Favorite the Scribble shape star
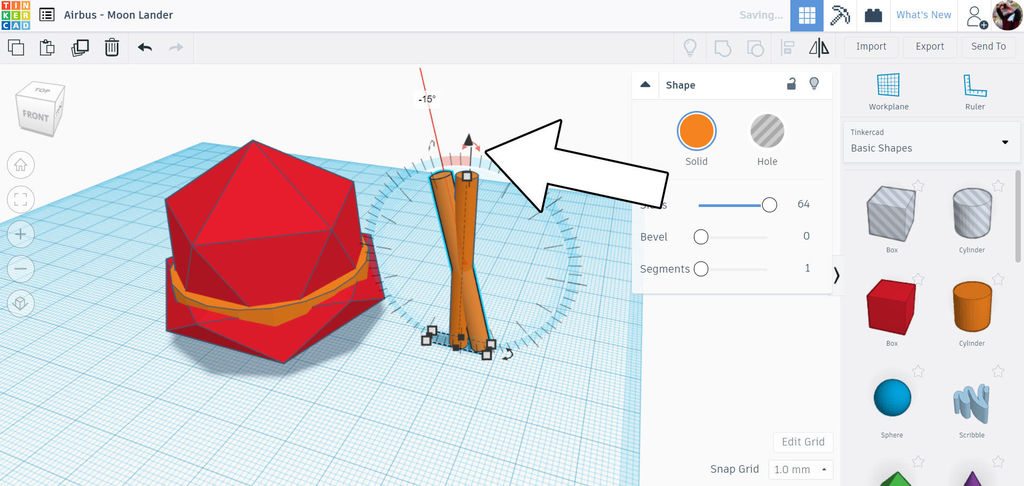1024x486 pixels. [x=998, y=372]
